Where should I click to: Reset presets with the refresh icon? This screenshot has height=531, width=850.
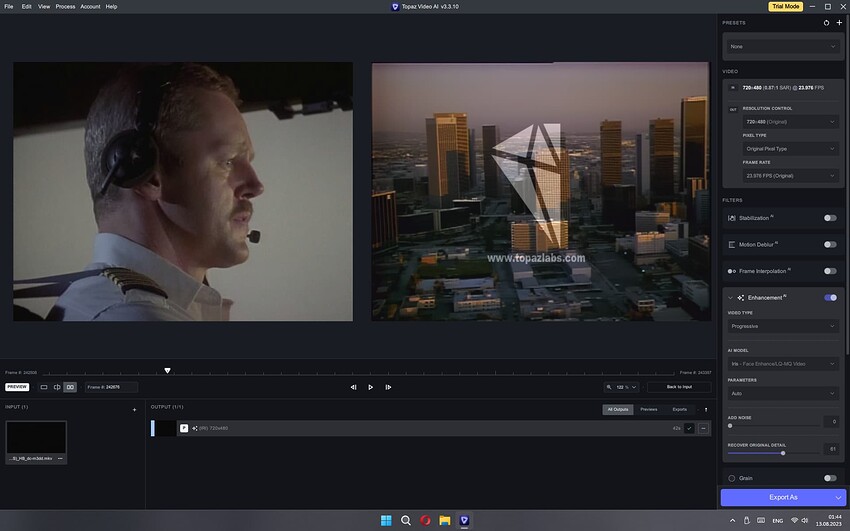(x=826, y=23)
